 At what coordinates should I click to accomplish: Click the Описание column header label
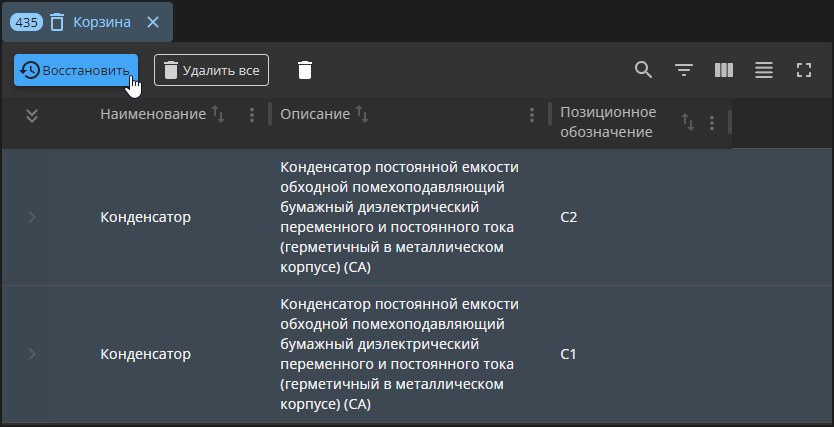[315, 114]
